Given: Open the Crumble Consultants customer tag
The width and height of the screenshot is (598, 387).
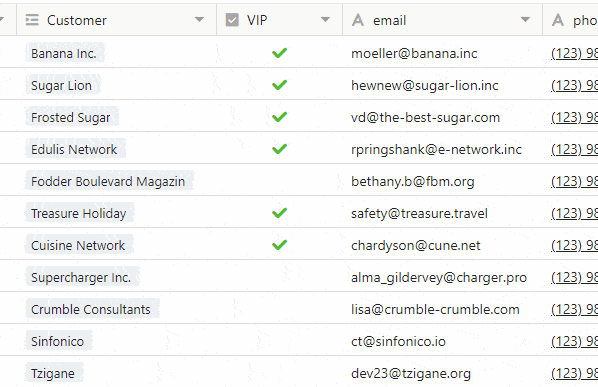Looking at the screenshot, I should [92, 309].
